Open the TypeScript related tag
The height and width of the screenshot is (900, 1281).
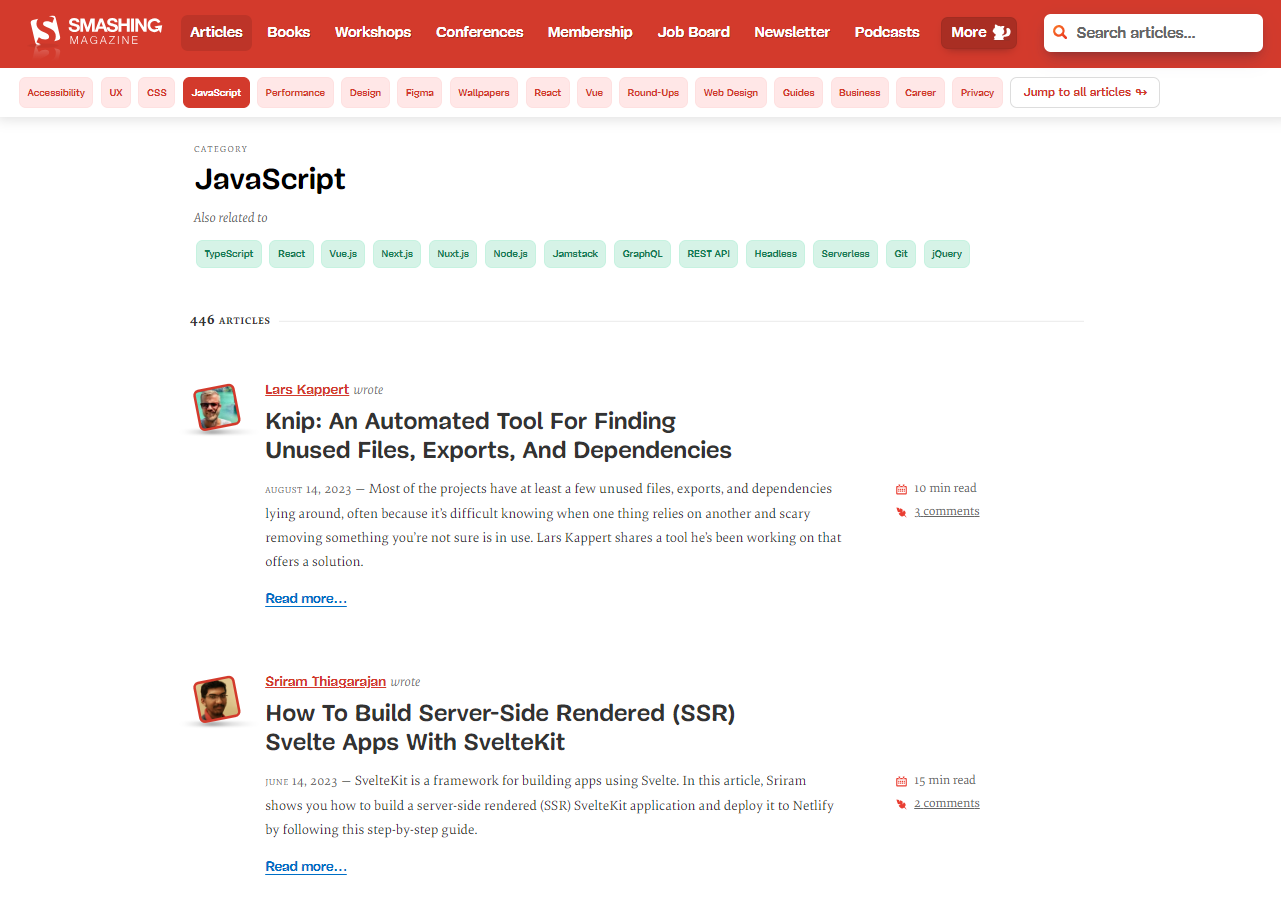tap(229, 254)
